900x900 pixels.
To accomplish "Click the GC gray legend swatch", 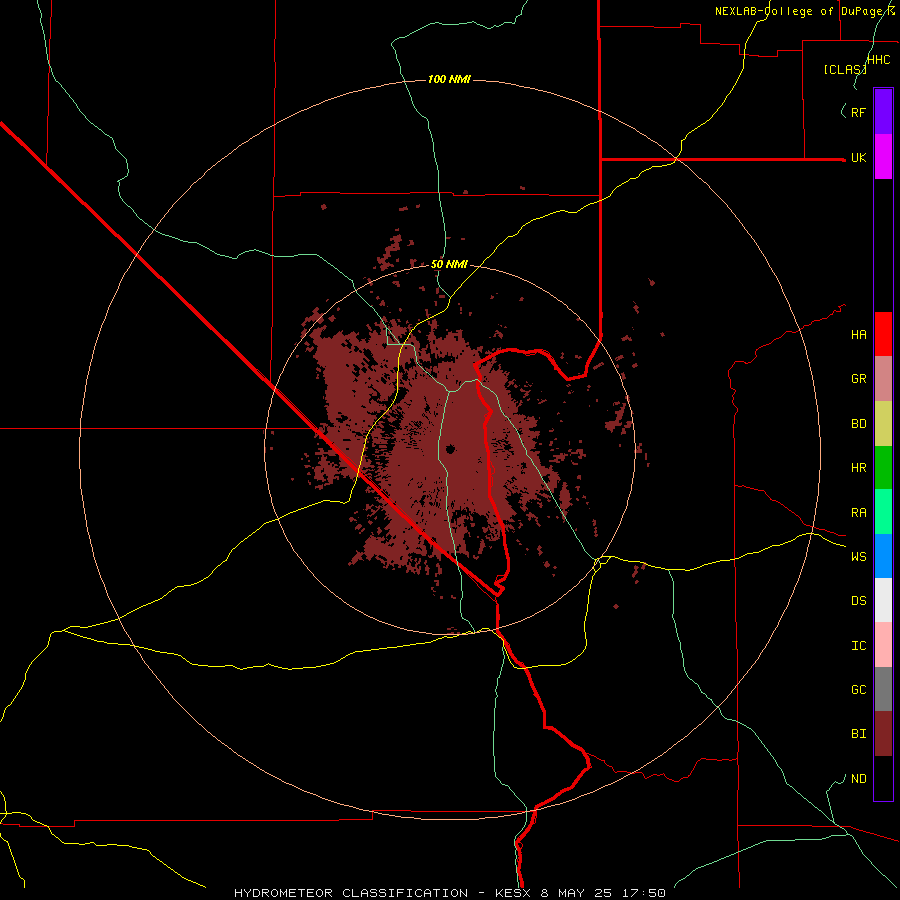I will [883, 689].
